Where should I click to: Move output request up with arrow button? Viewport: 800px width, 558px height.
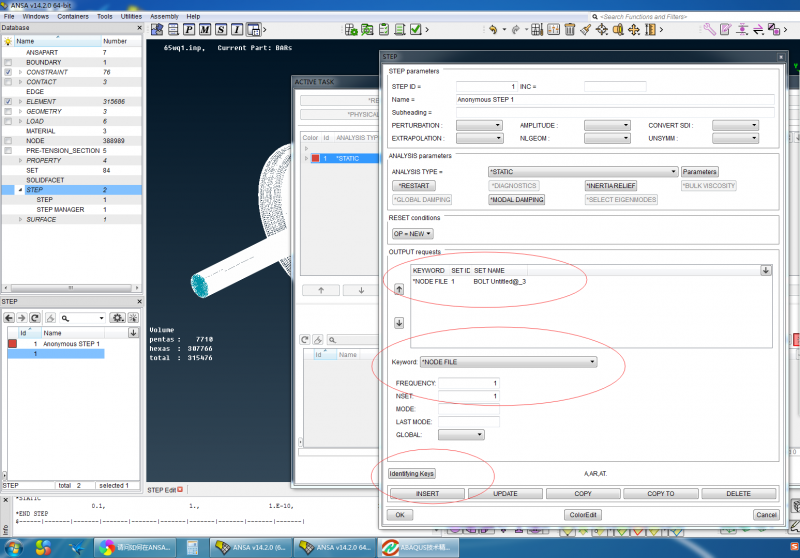[x=398, y=288]
